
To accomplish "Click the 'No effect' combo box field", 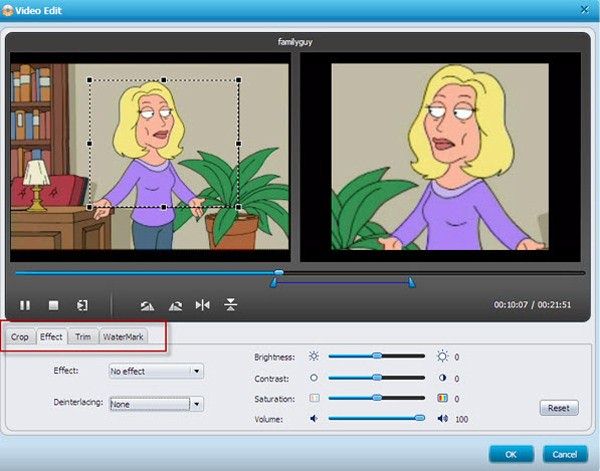I will (x=156, y=371).
